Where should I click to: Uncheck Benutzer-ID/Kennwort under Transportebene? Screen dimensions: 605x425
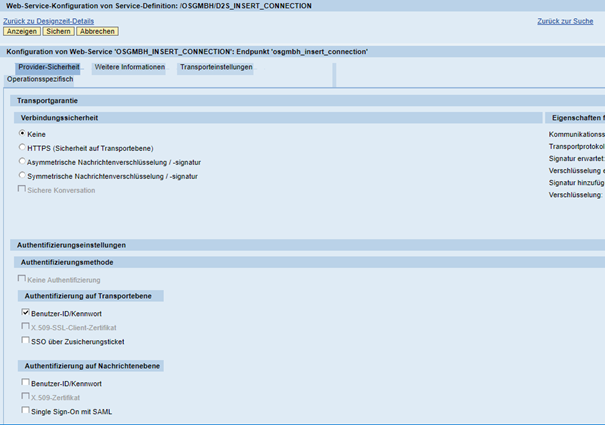tap(25, 313)
